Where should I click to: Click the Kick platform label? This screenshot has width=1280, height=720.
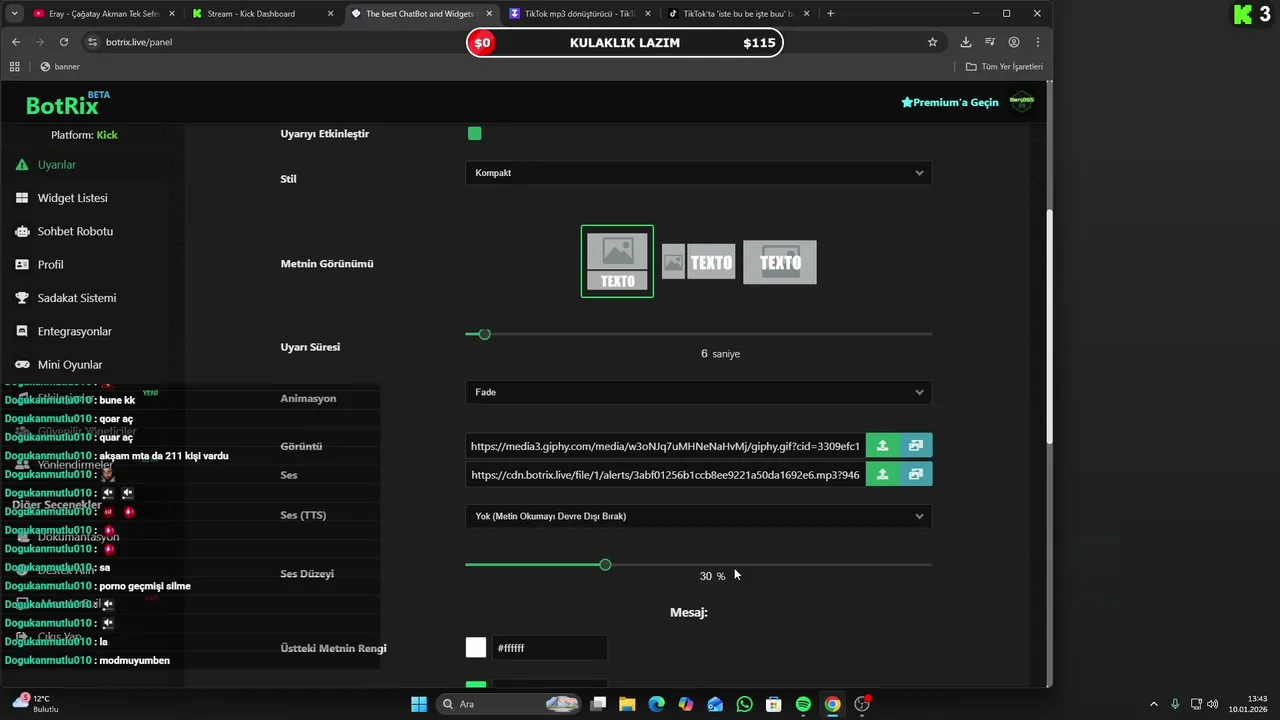107,135
